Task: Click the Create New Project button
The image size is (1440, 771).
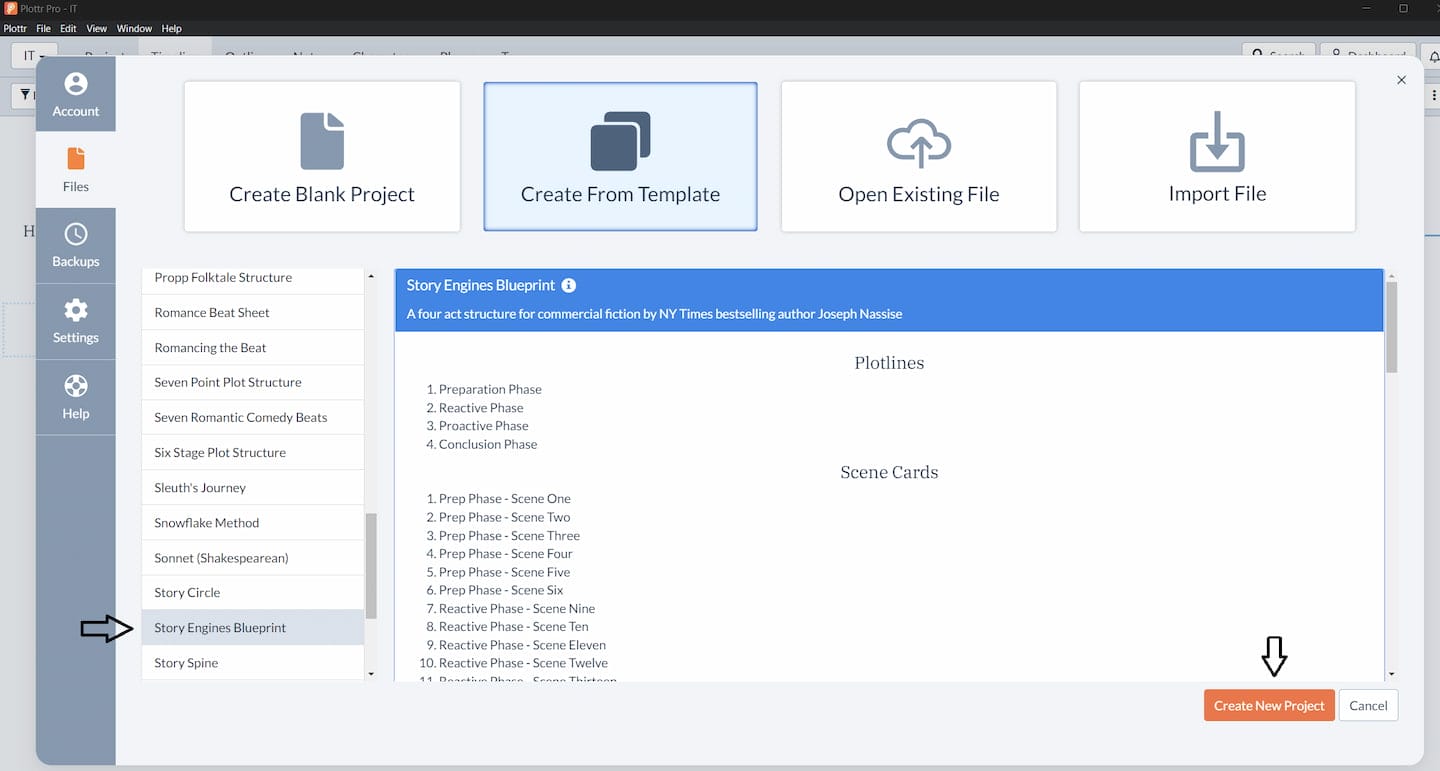Action: [x=1268, y=705]
